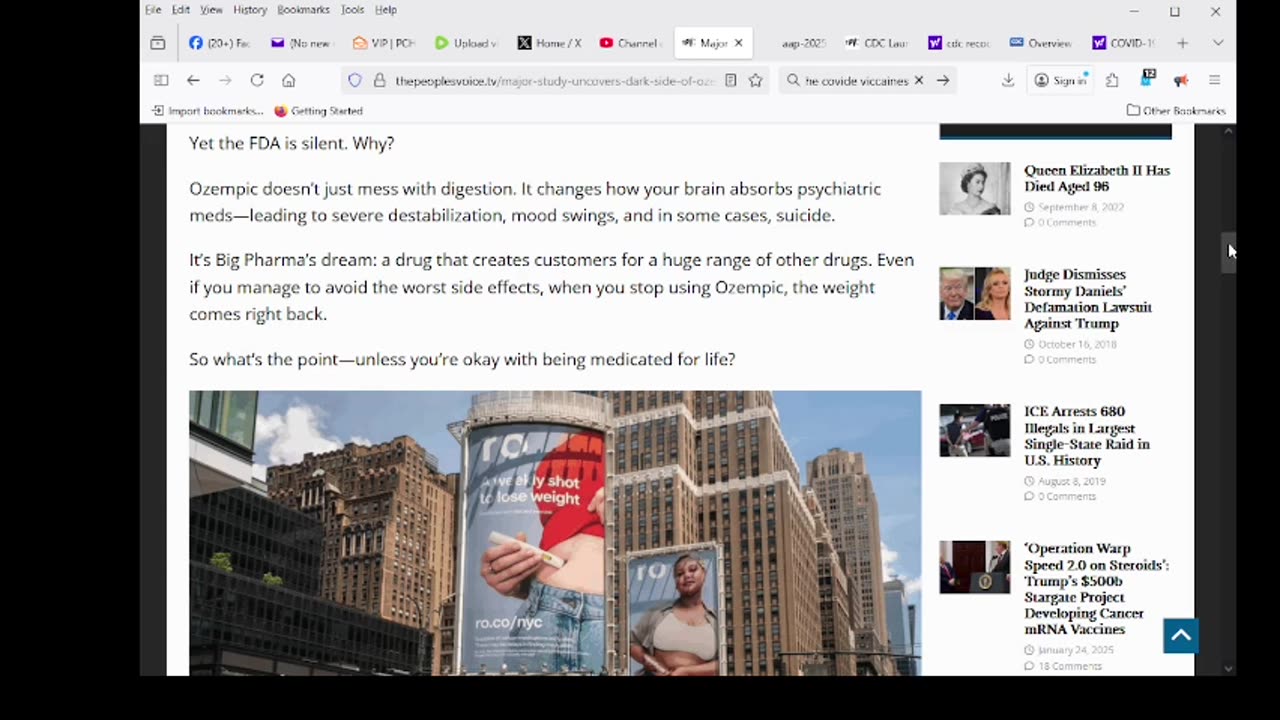This screenshot has width=1280, height=720.
Task: Click the ICE raid thumbnail image
Action: (x=975, y=430)
